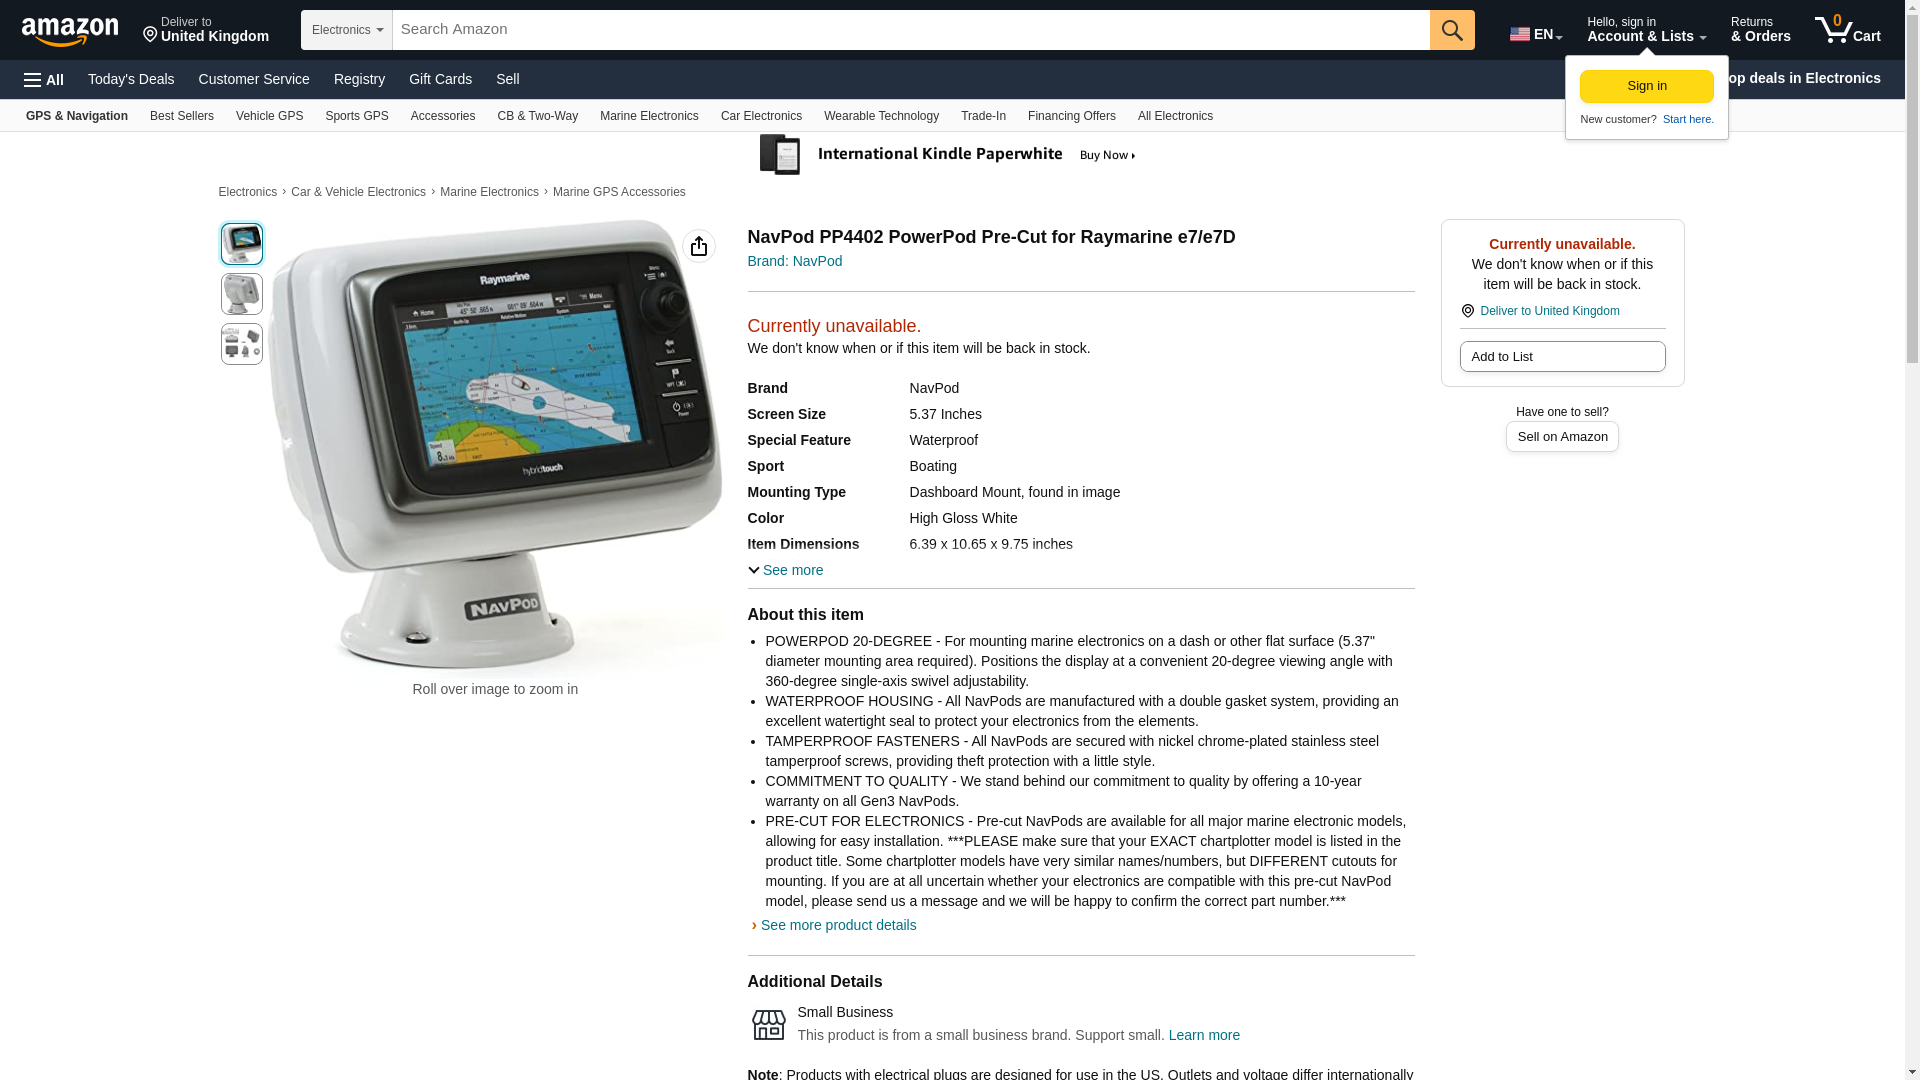Open Today's Deals menu item
Viewport: 1920px width, 1080px height.
pyautogui.click(x=131, y=79)
